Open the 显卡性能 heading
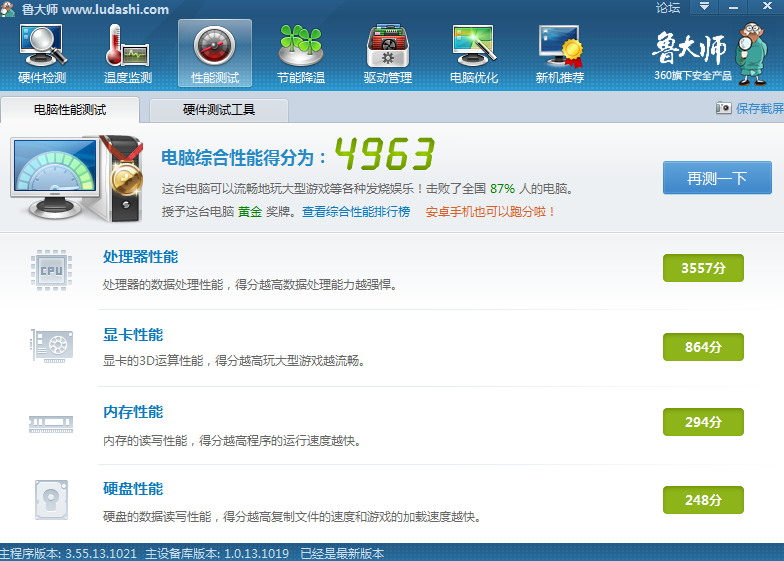 pyautogui.click(x=133, y=335)
